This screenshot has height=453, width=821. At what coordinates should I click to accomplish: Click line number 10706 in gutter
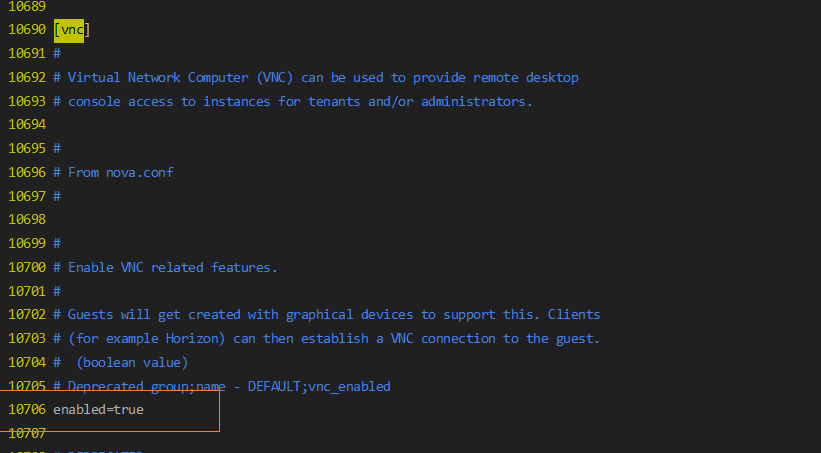click(x=26, y=410)
